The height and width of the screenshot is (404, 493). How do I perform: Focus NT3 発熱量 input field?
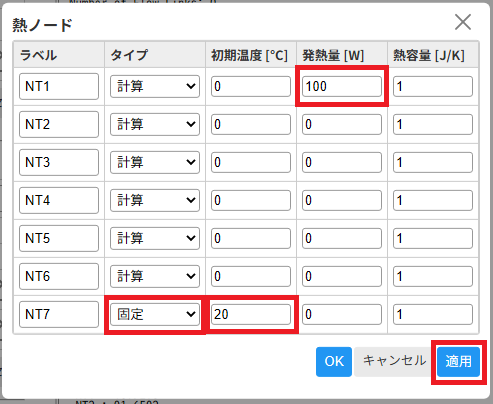click(x=342, y=162)
